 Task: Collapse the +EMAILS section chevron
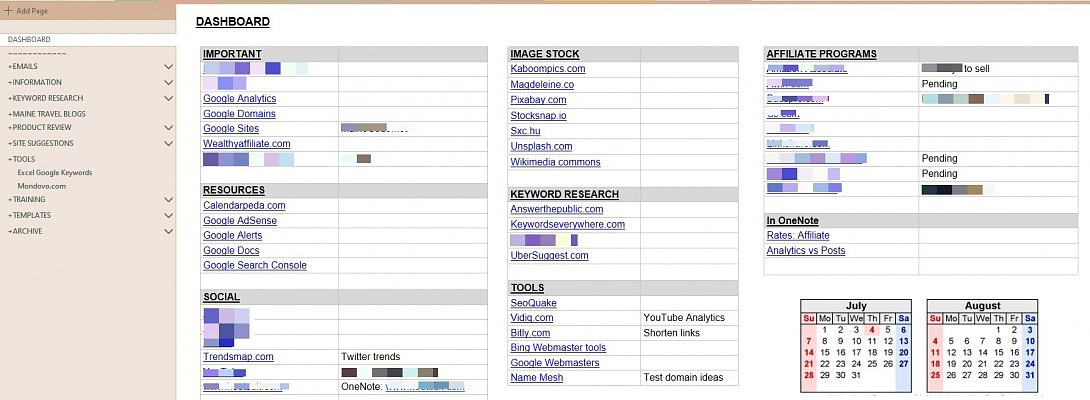tap(168, 66)
